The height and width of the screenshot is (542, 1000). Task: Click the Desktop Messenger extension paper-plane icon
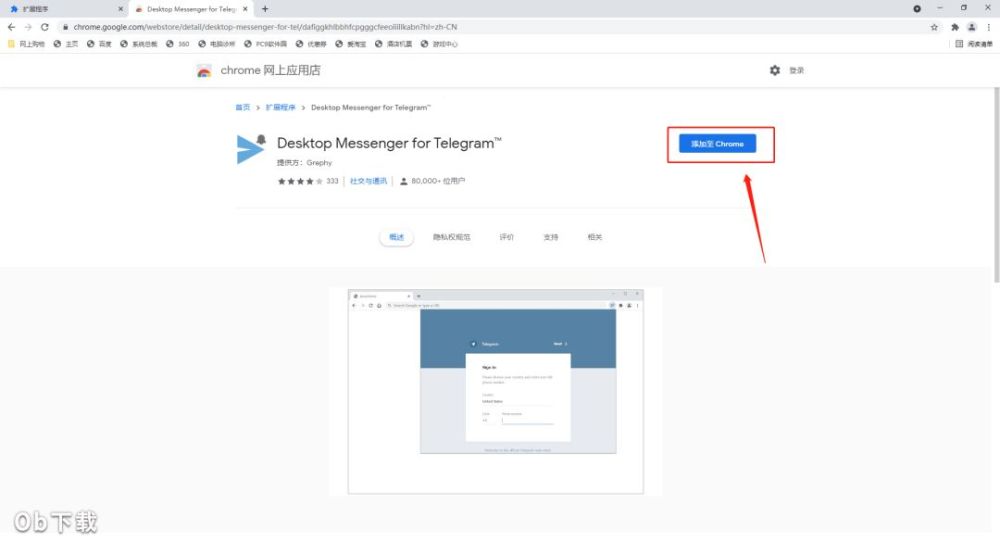pyautogui.click(x=251, y=149)
